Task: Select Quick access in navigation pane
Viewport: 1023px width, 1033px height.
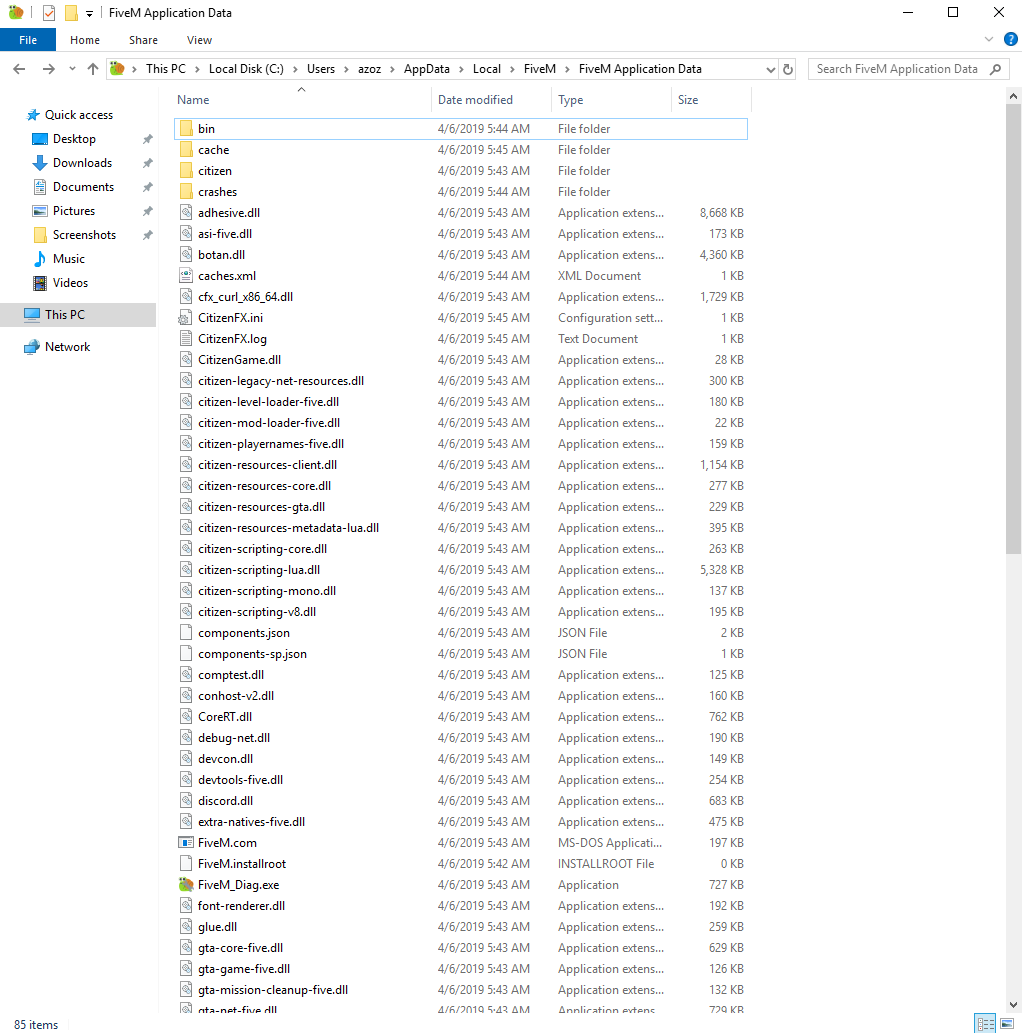Action: click(x=78, y=115)
